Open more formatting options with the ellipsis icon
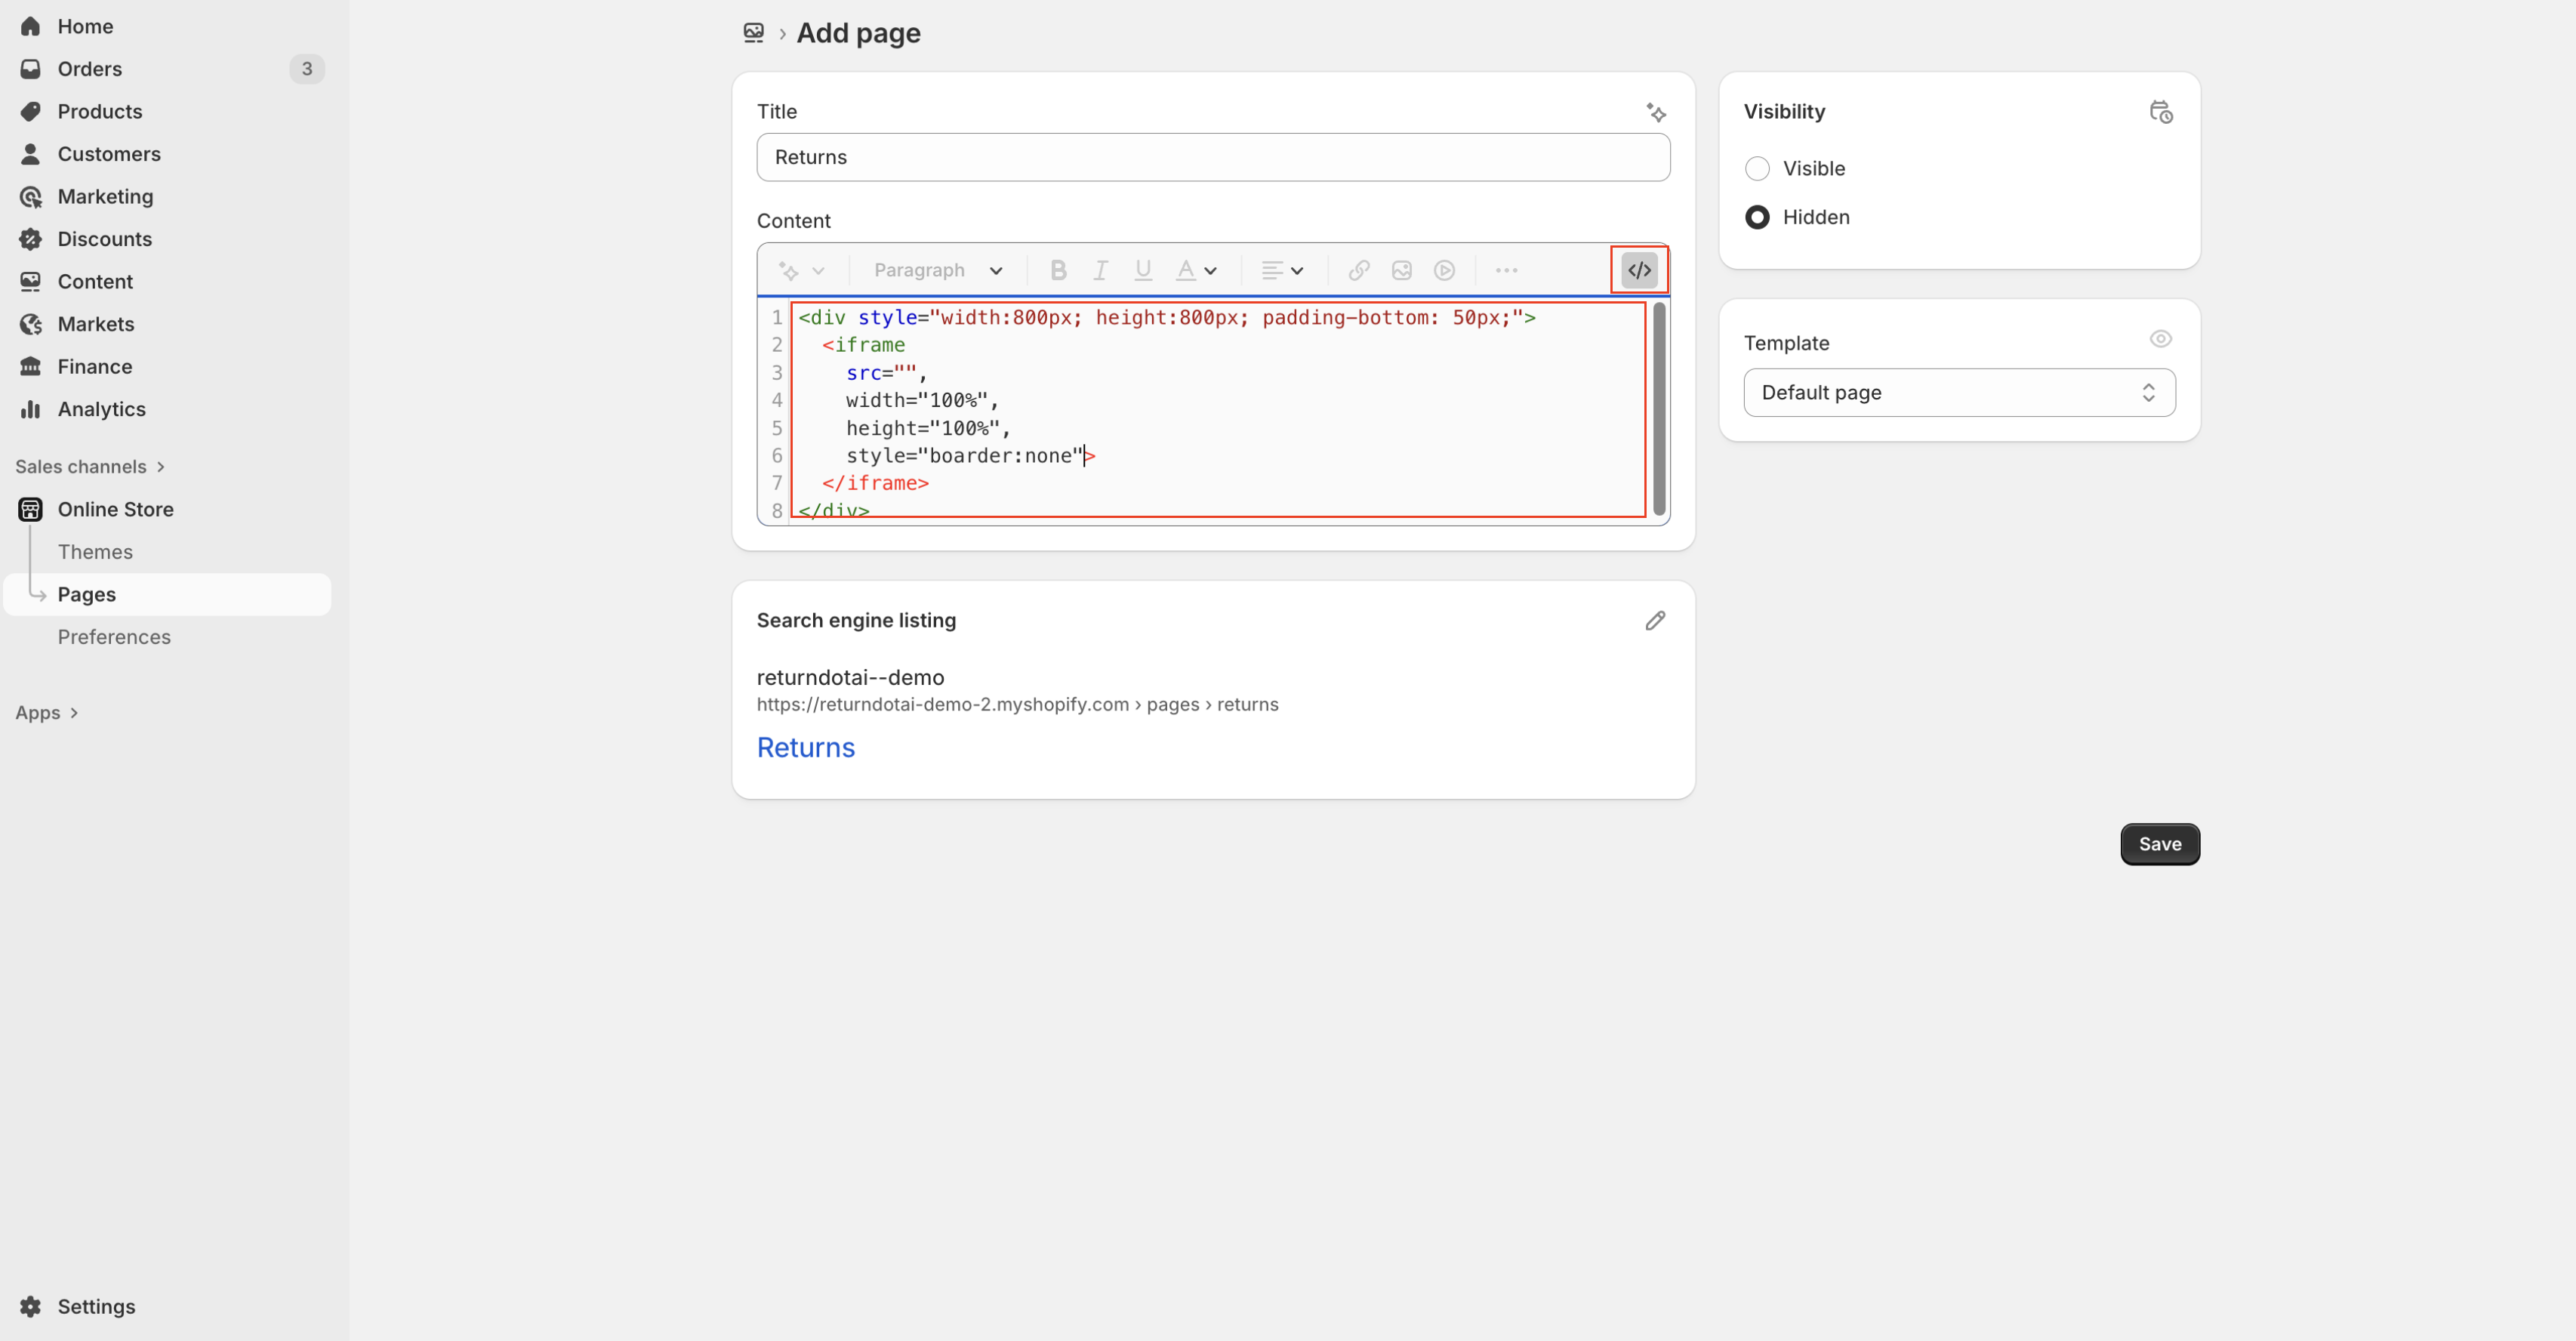2576x1341 pixels. tap(1506, 270)
